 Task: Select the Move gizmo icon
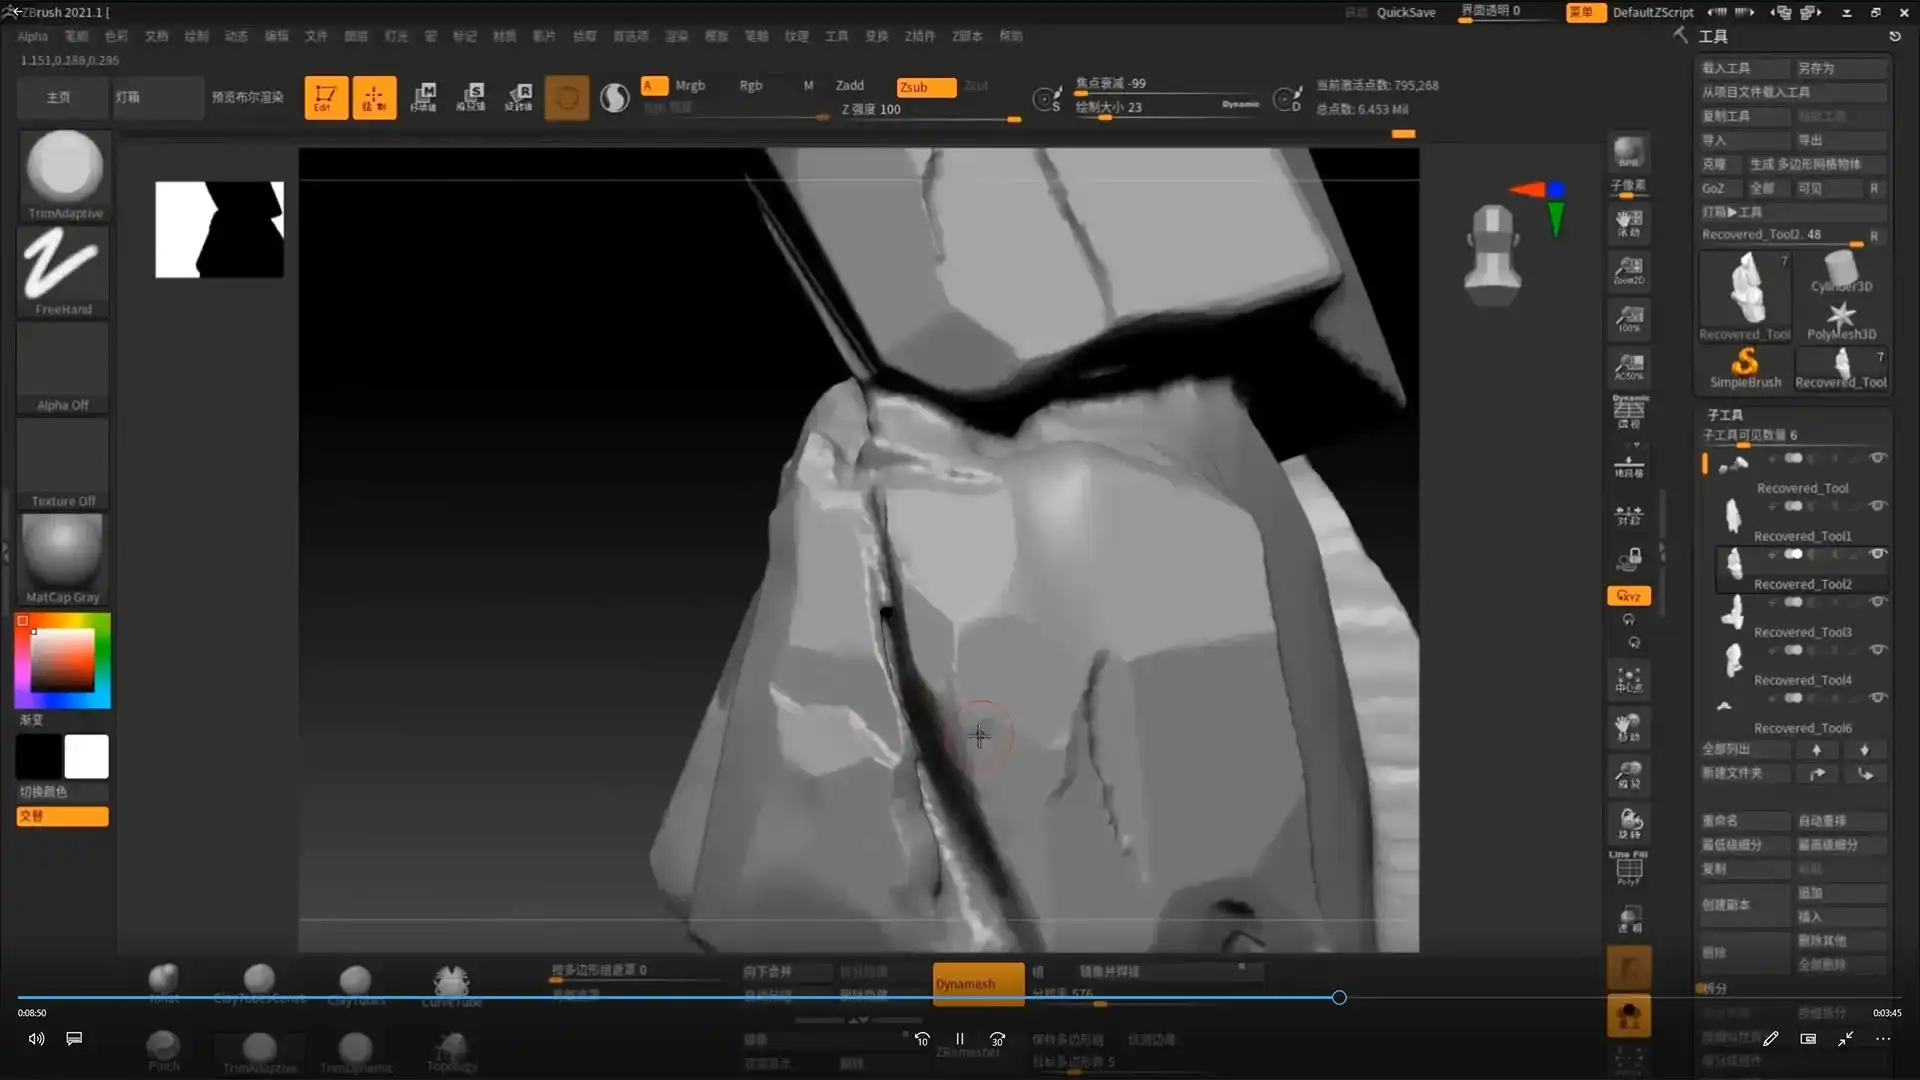point(423,98)
